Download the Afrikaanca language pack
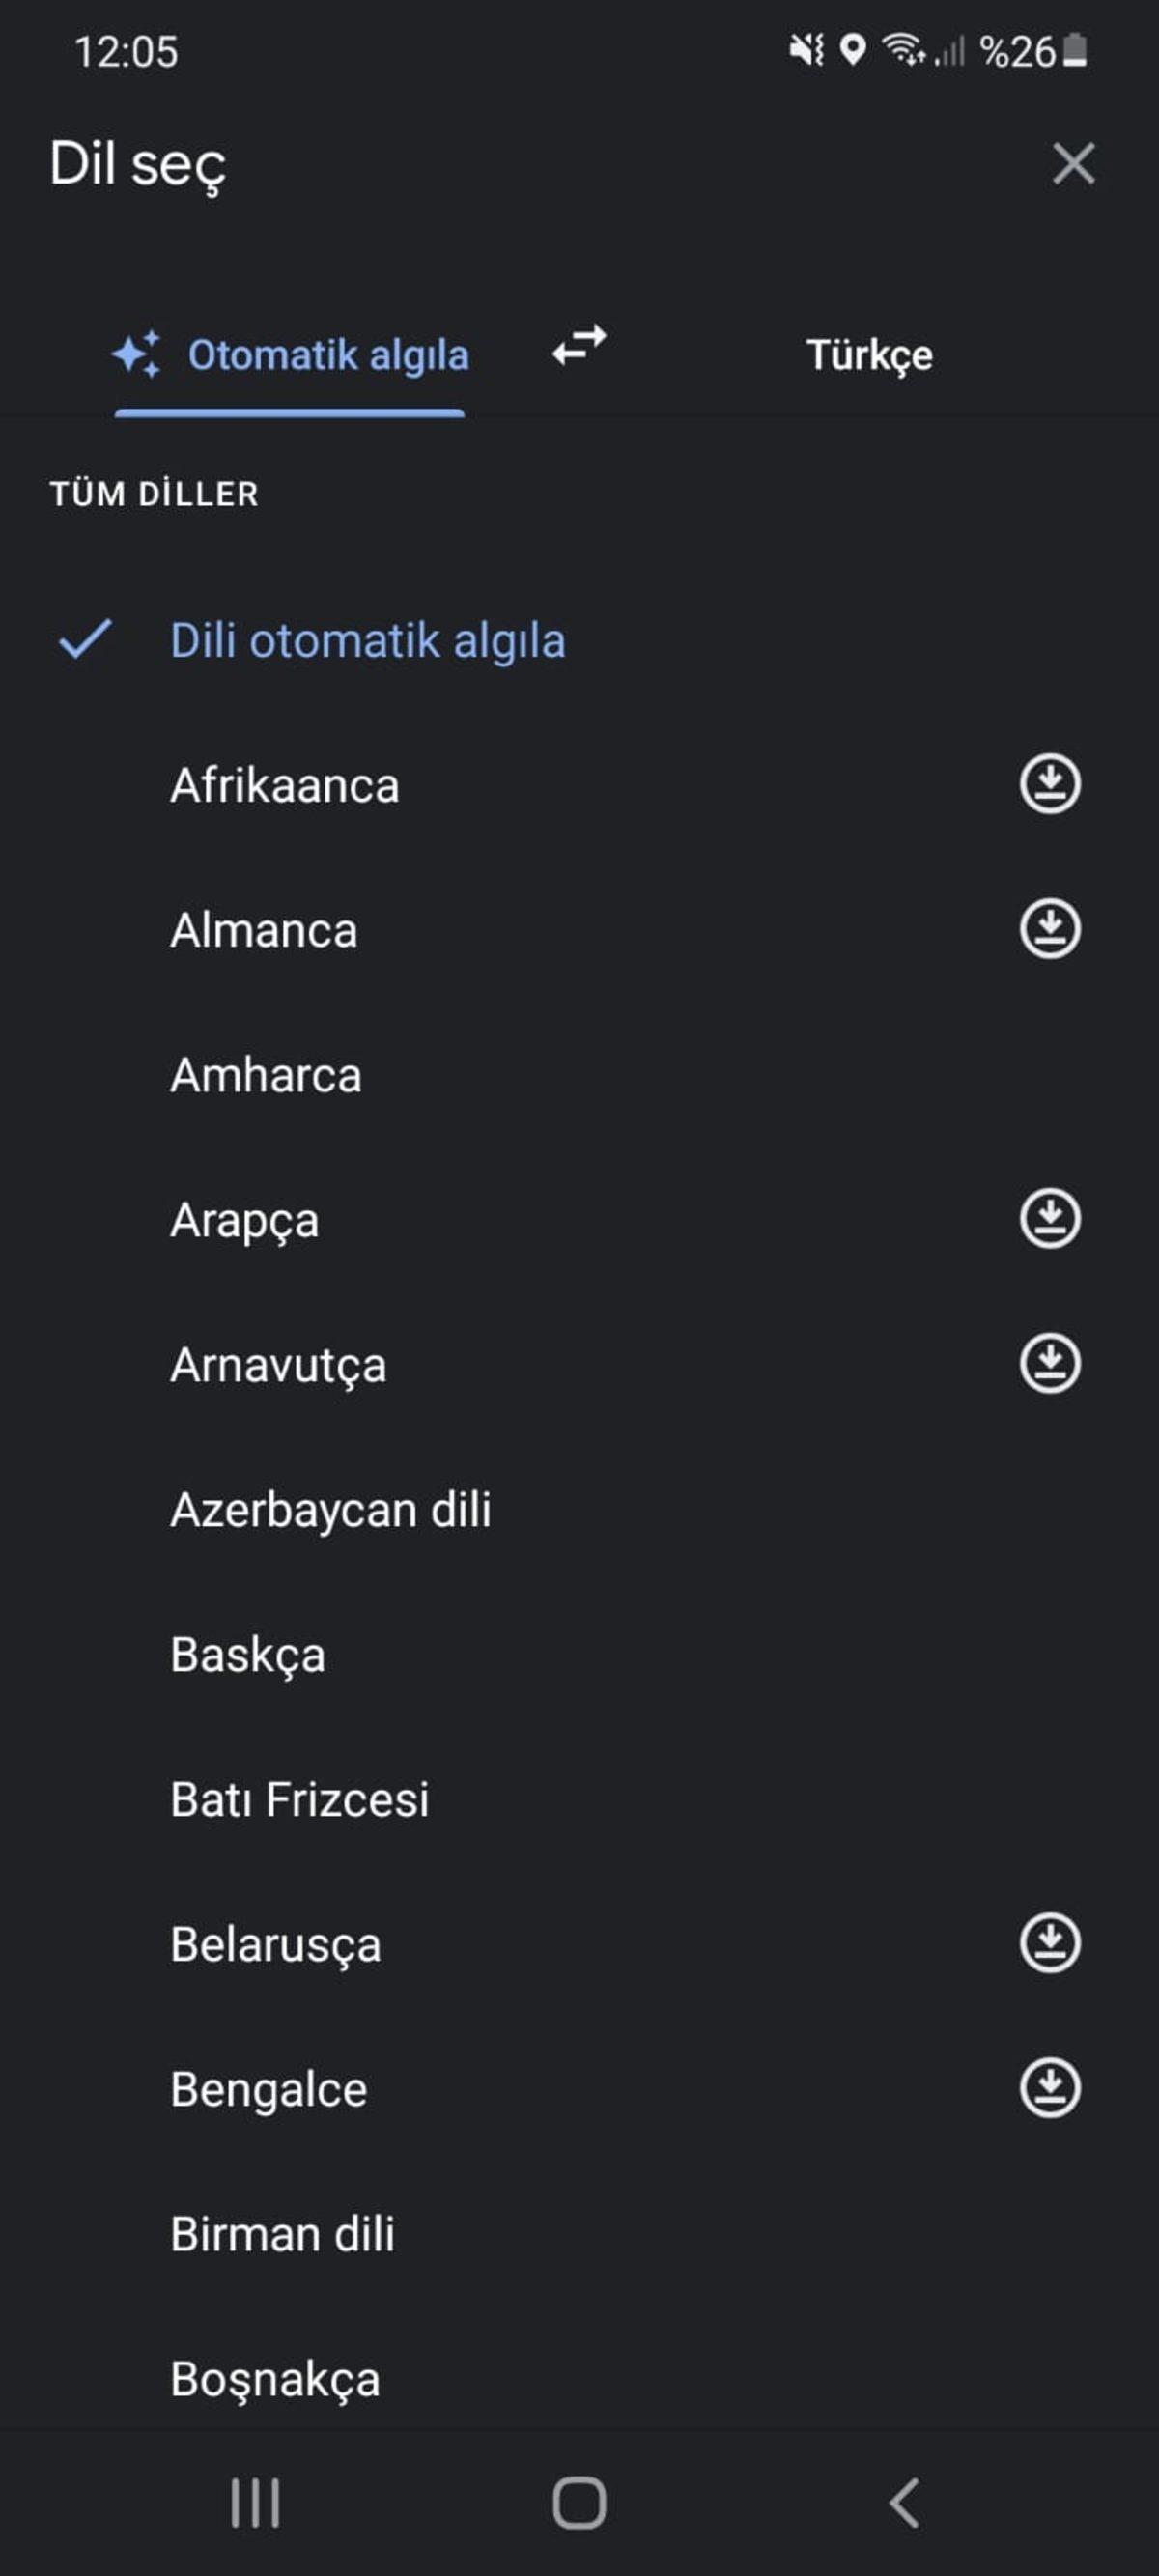 pyautogui.click(x=1049, y=784)
